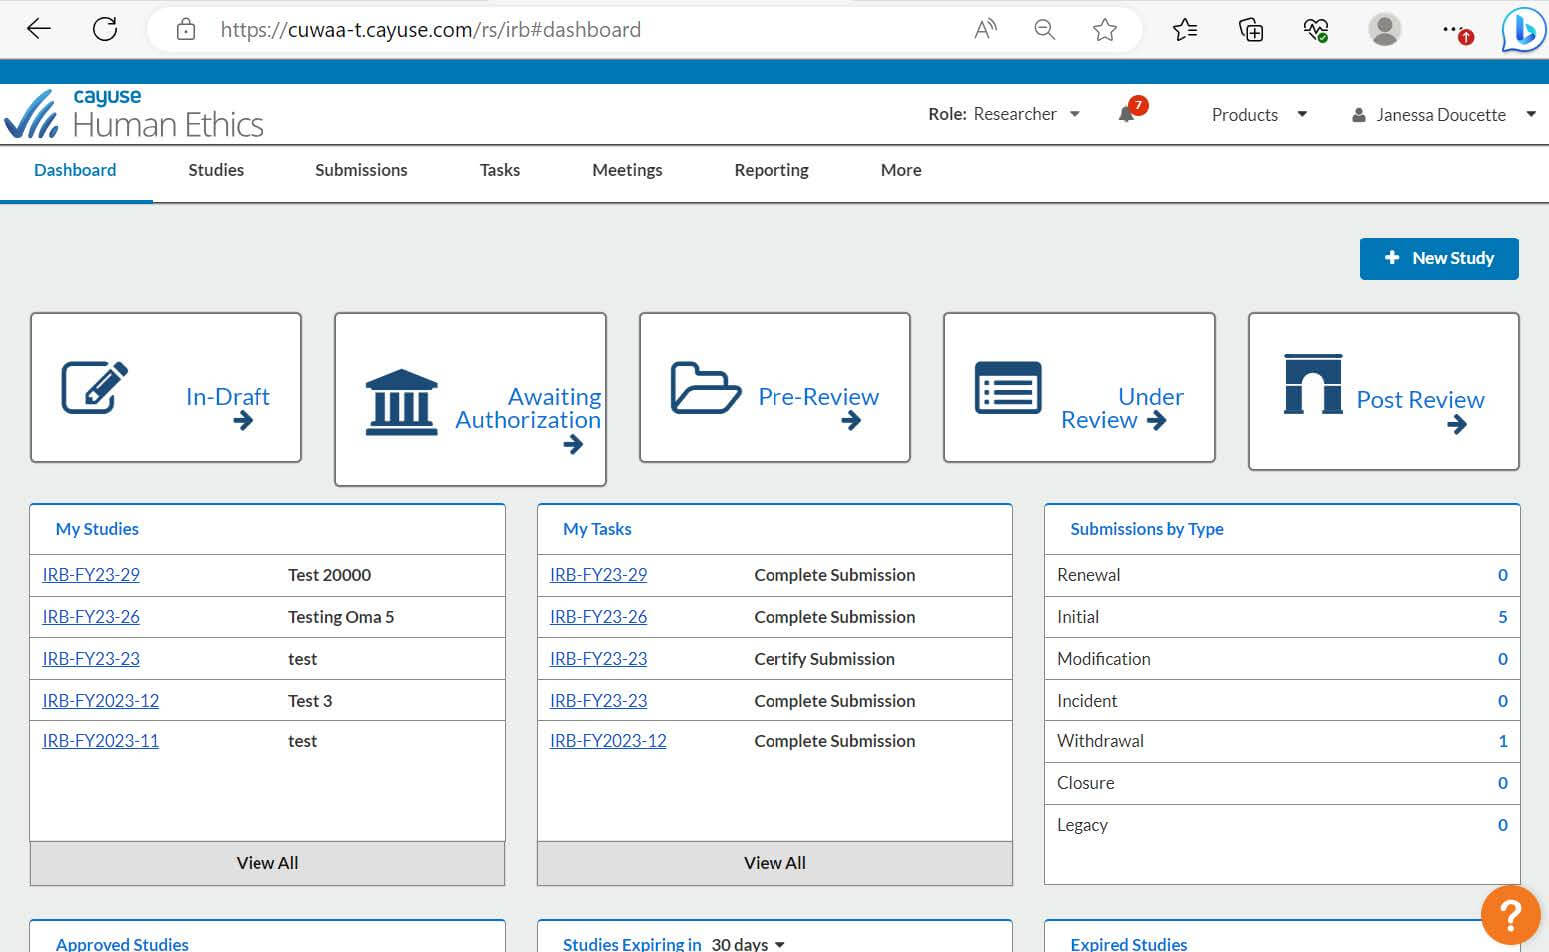The image size is (1549, 952).
Task: Switch to the Studies tab
Action: [215, 170]
